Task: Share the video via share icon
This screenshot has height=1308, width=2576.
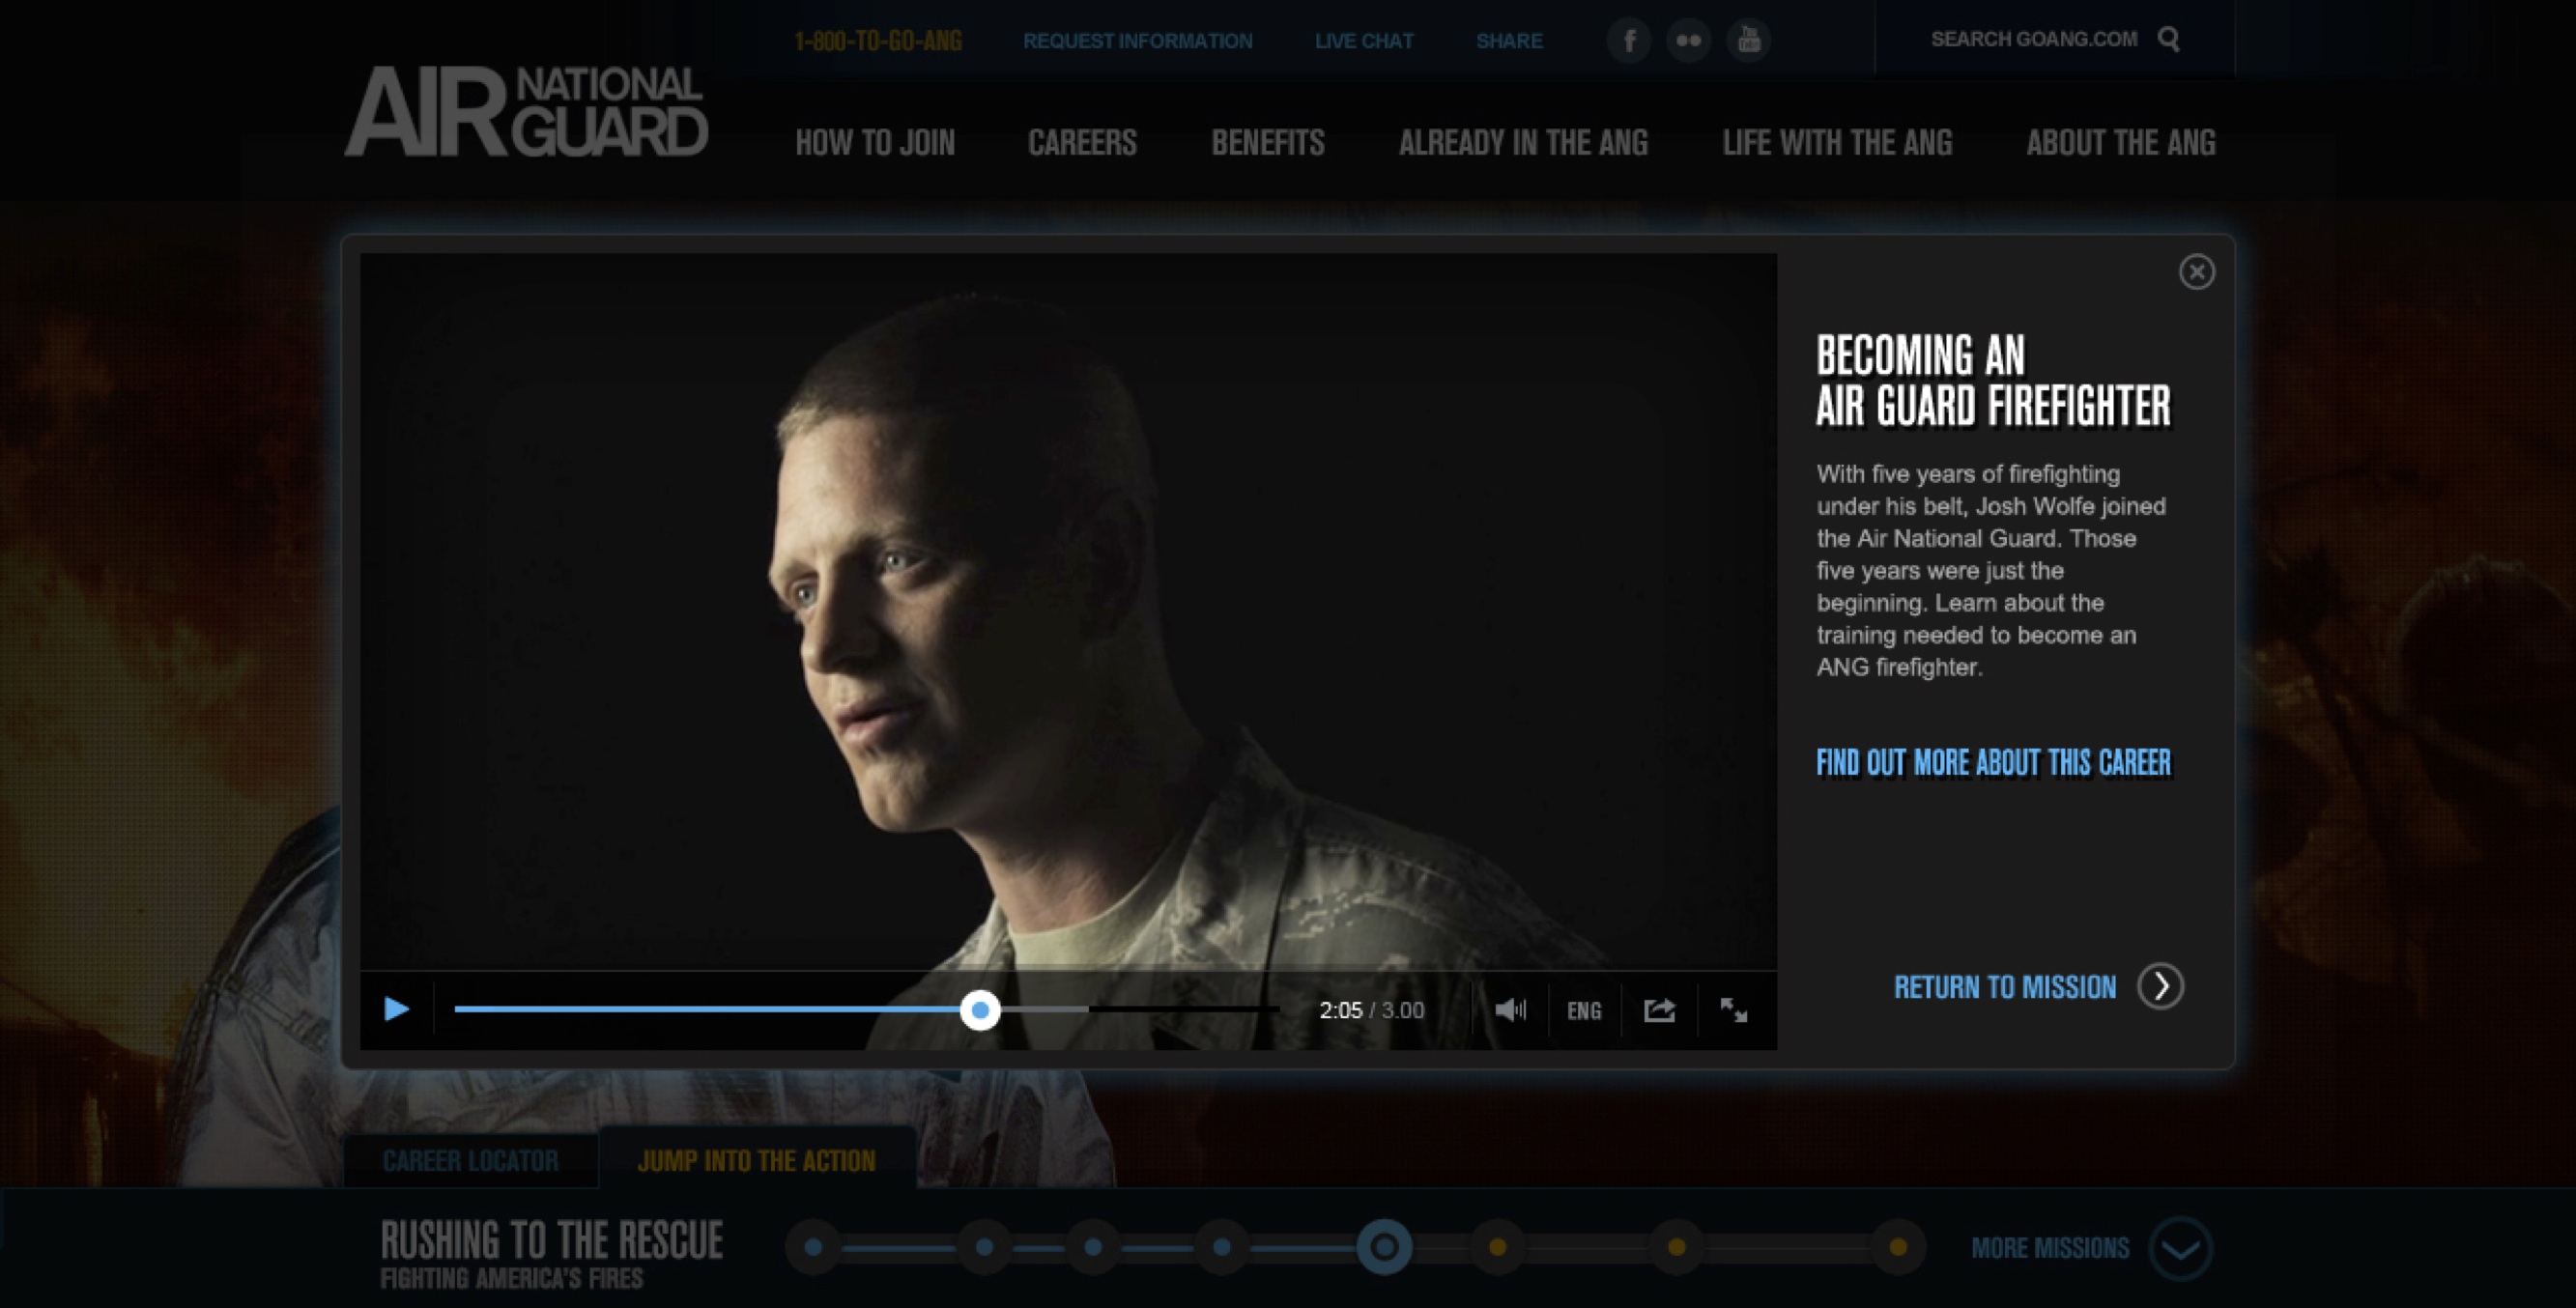Action: (x=1659, y=1010)
